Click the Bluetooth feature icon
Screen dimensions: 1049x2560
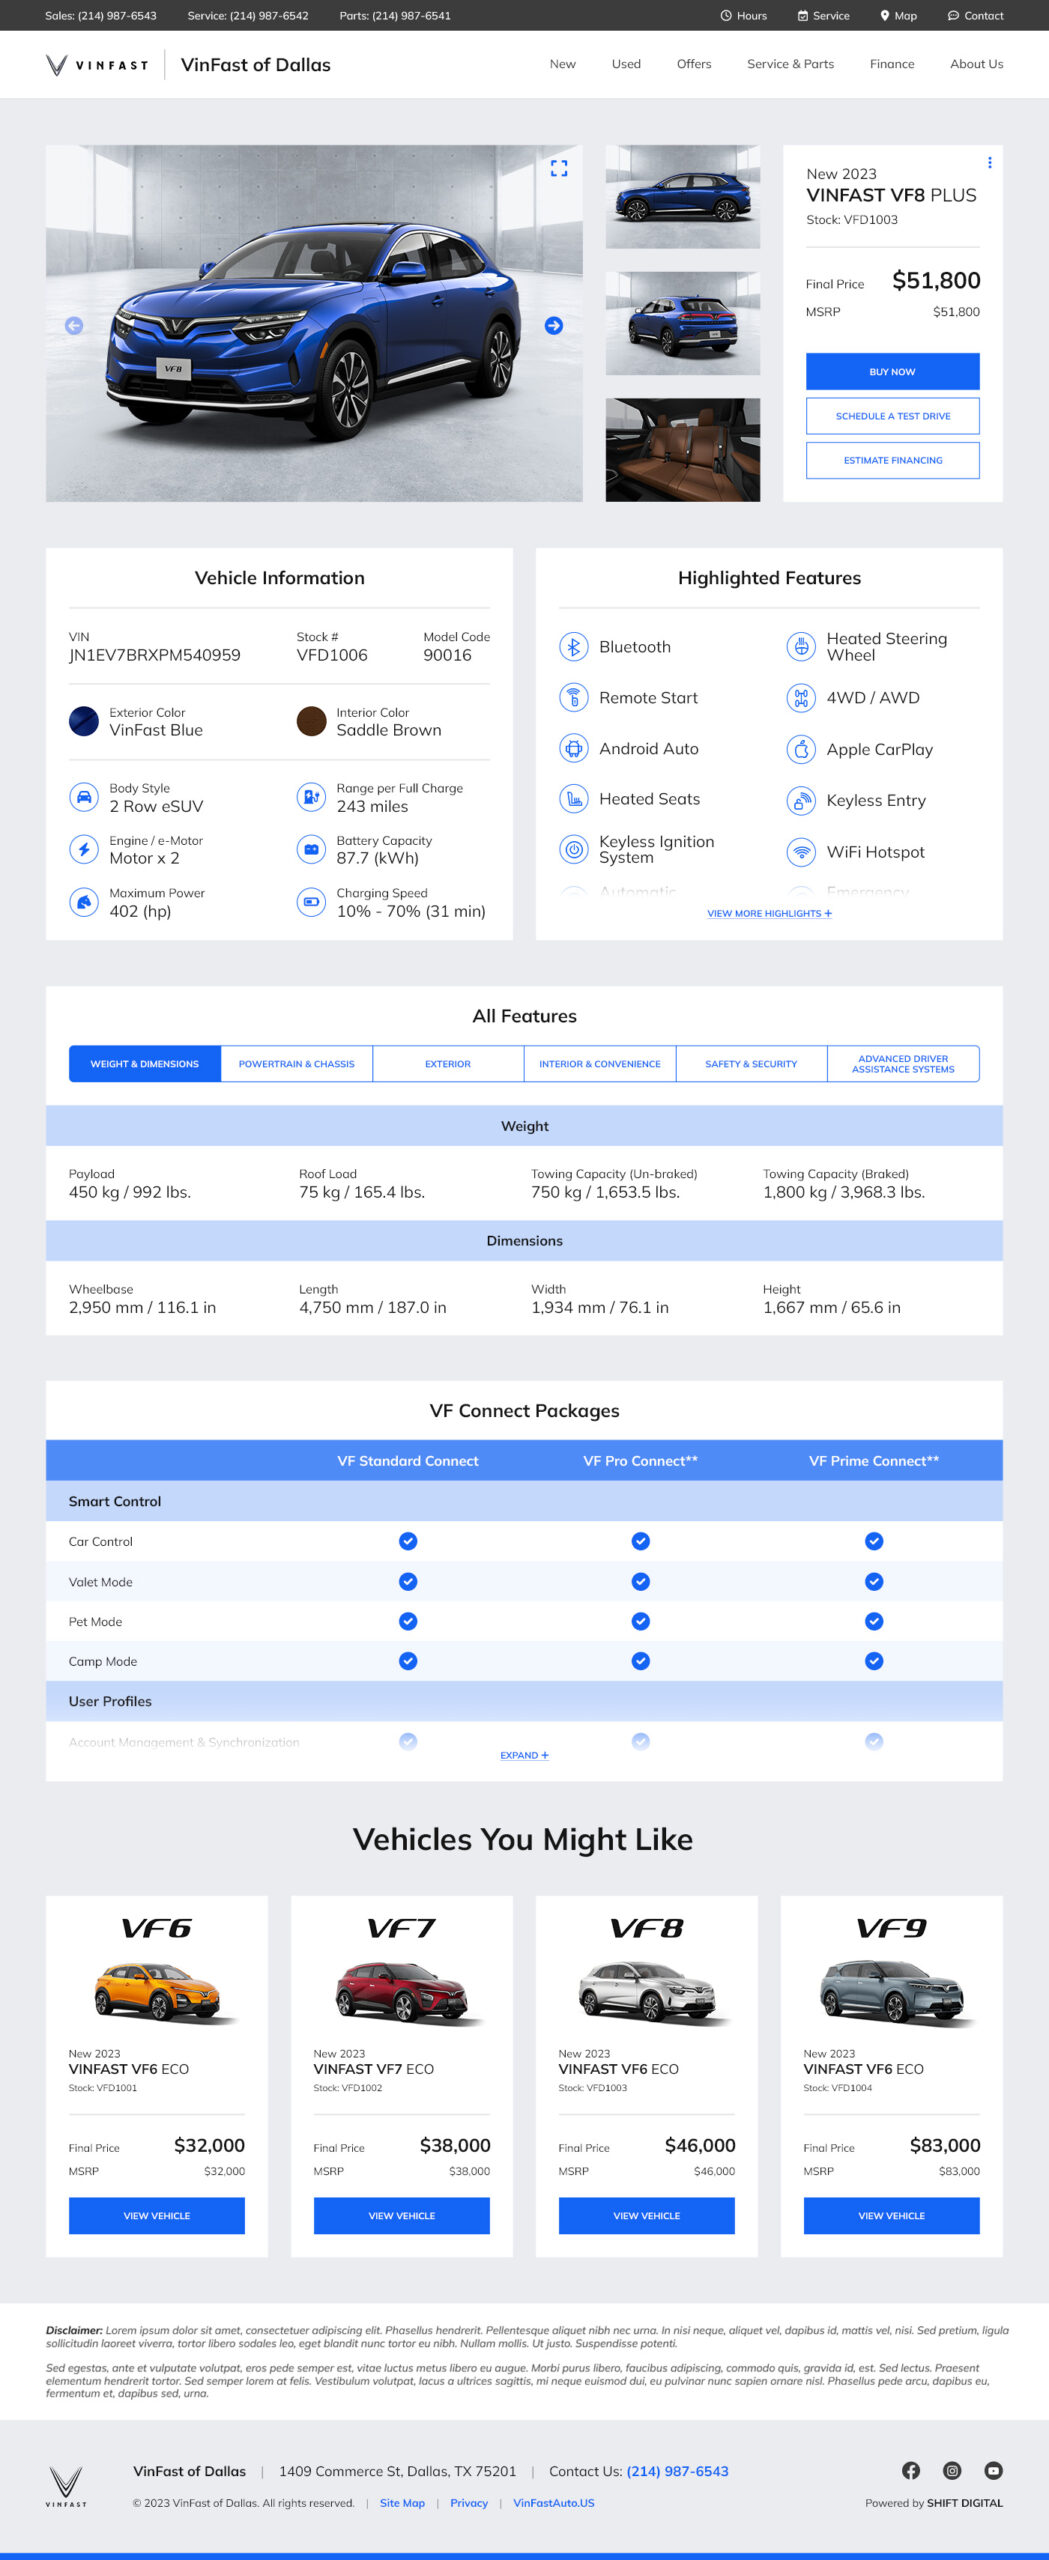(x=573, y=647)
